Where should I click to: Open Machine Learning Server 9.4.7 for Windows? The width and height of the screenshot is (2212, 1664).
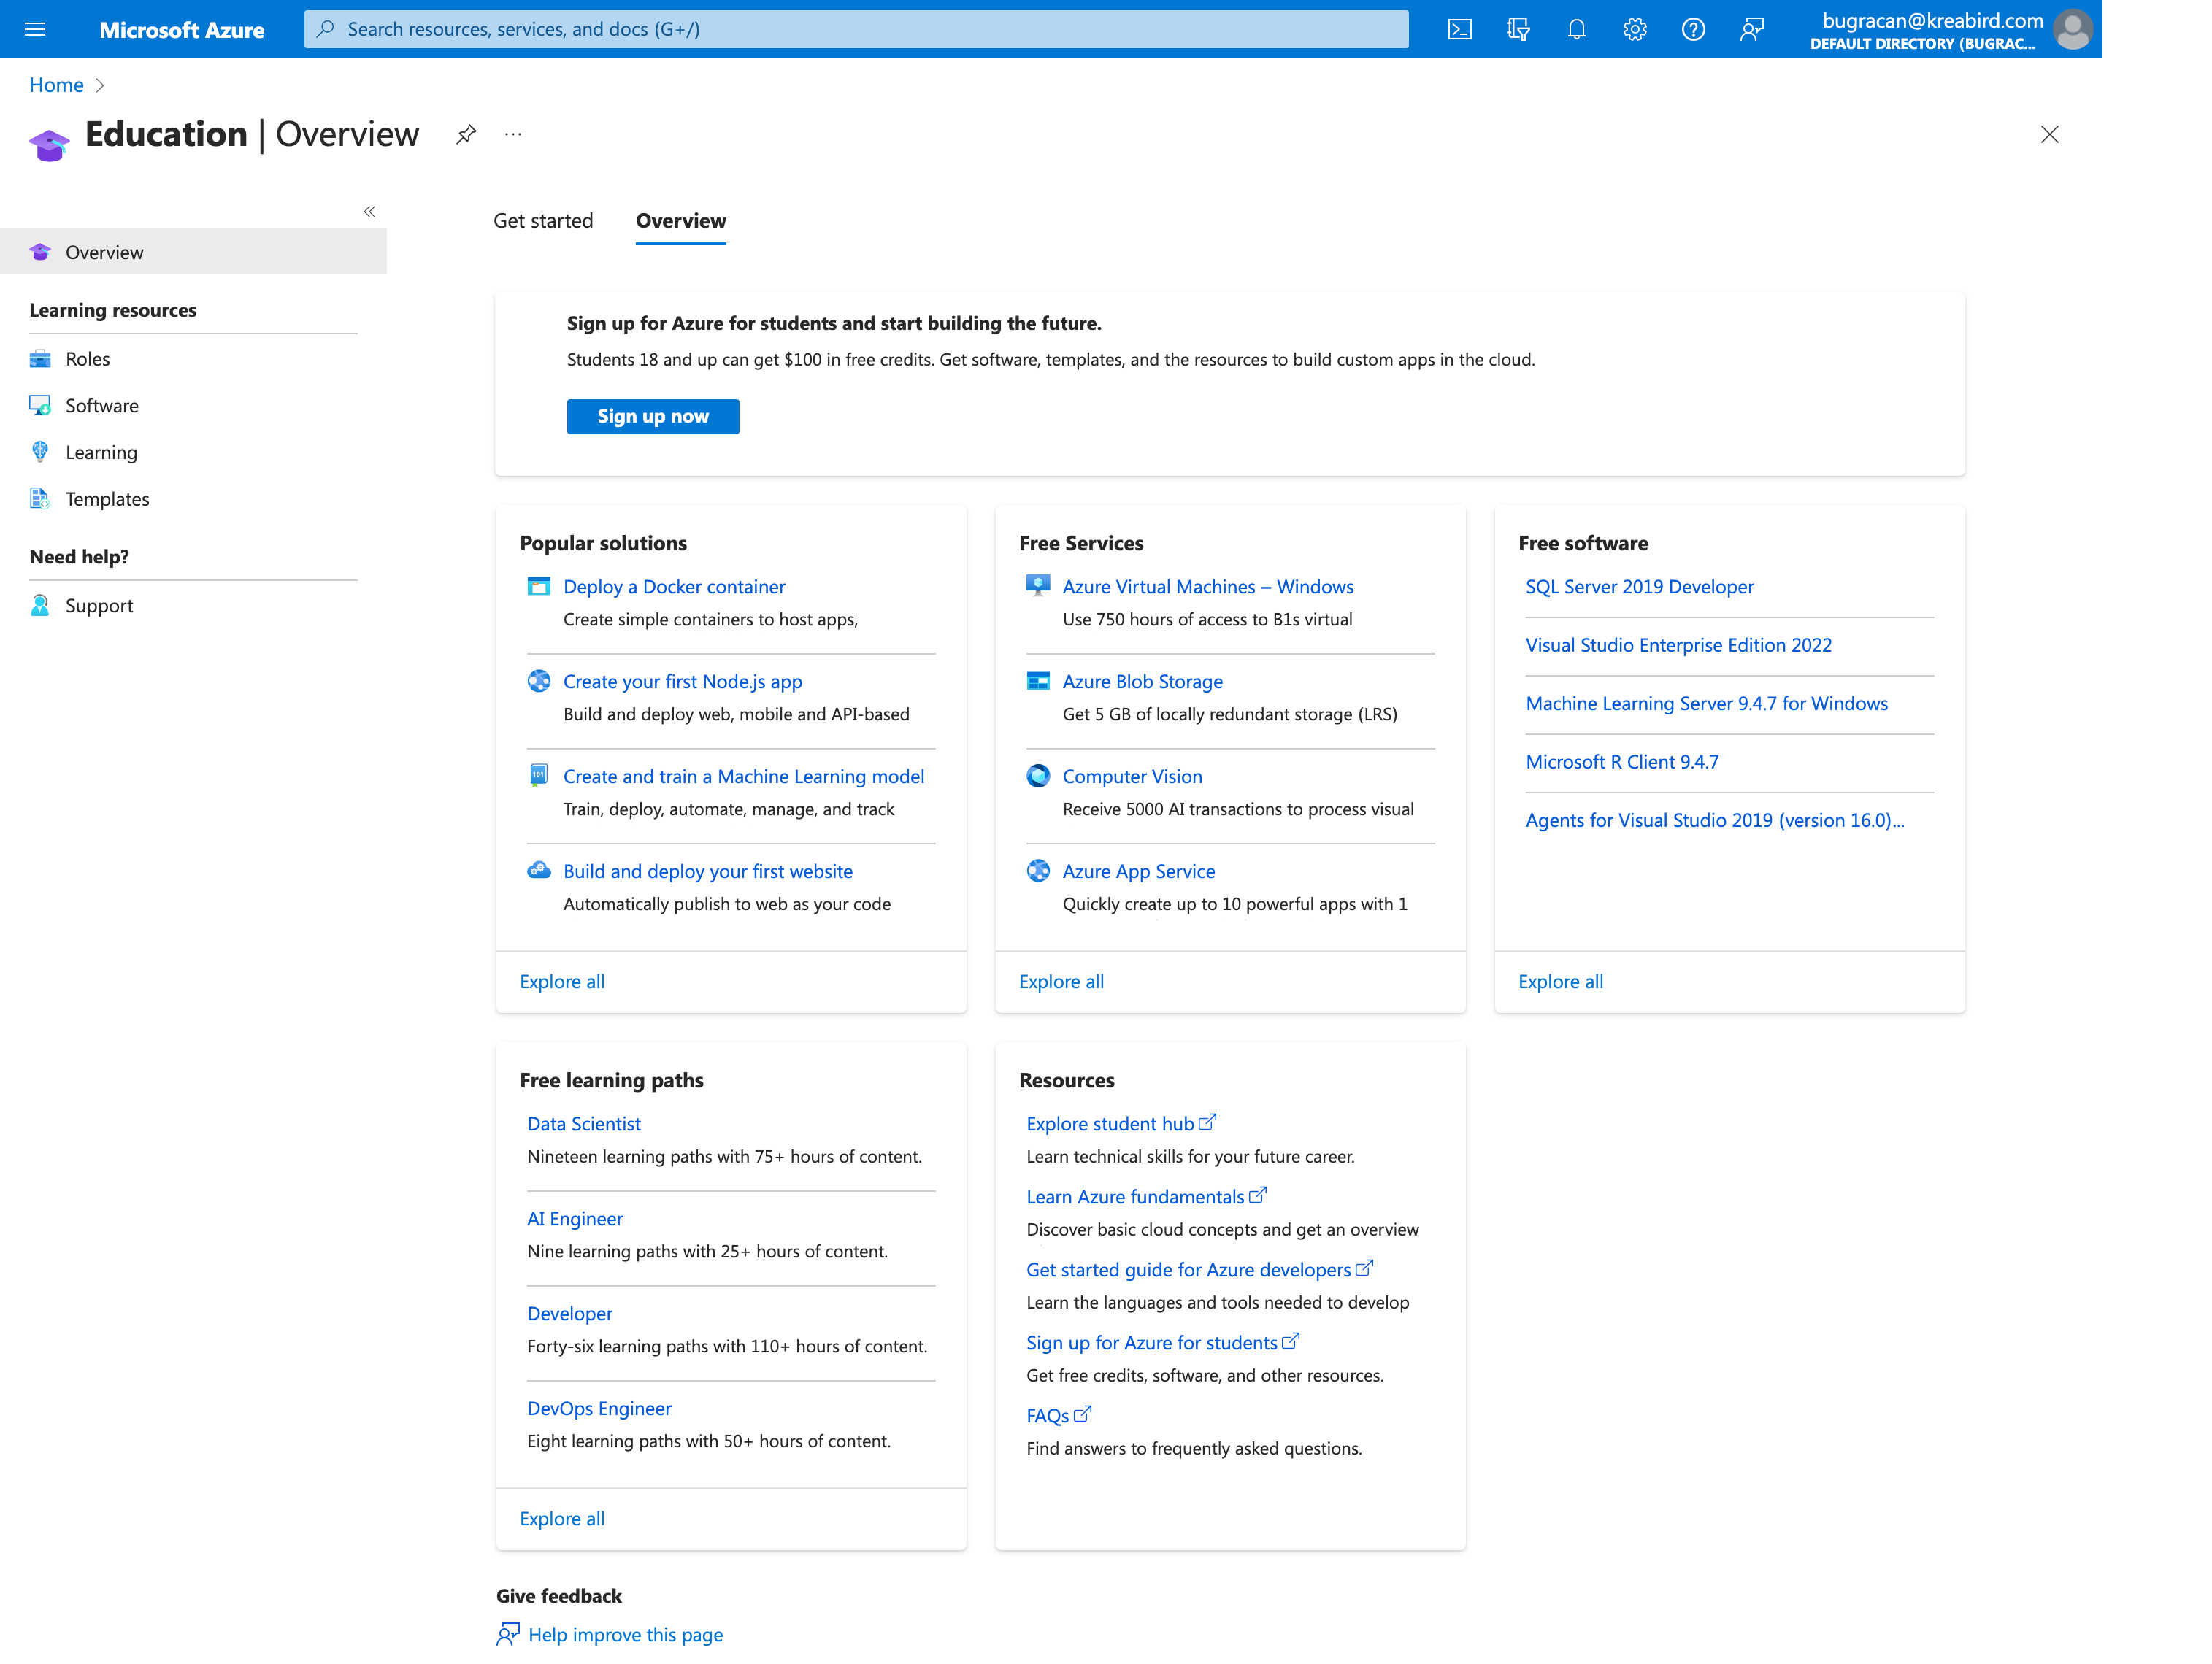coord(1706,704)
